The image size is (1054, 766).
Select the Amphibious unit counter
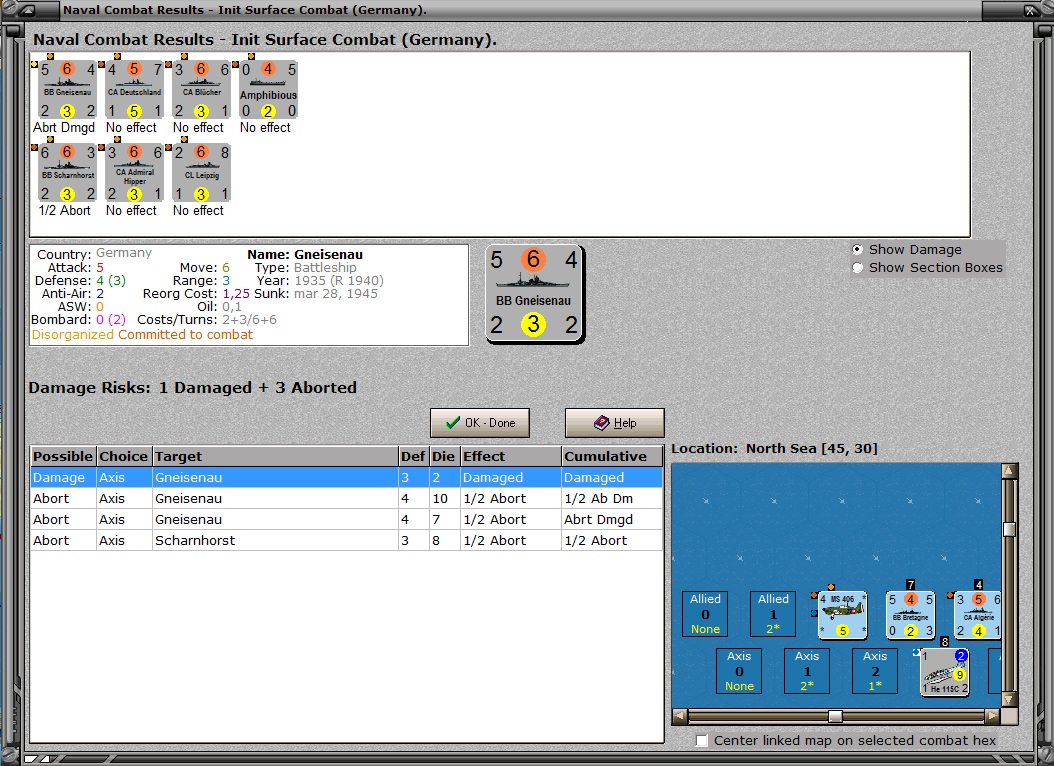click(268, 90)
